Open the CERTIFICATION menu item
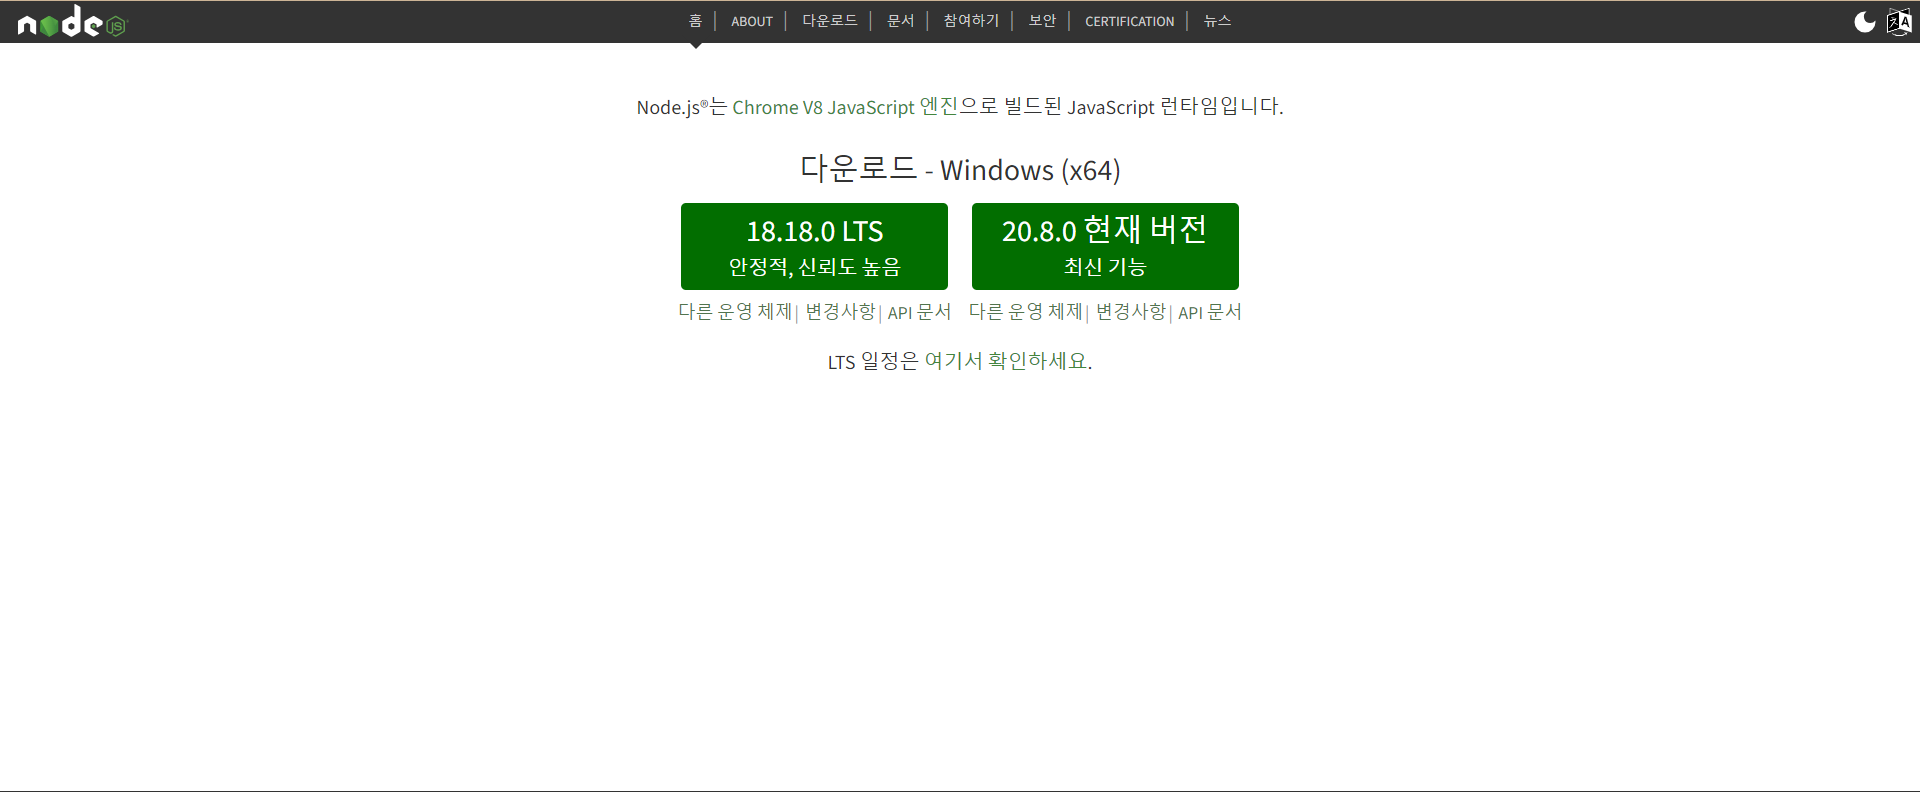Viewport: 1920px width, 792px height. pyautogui.click(x=1130, y=21)
